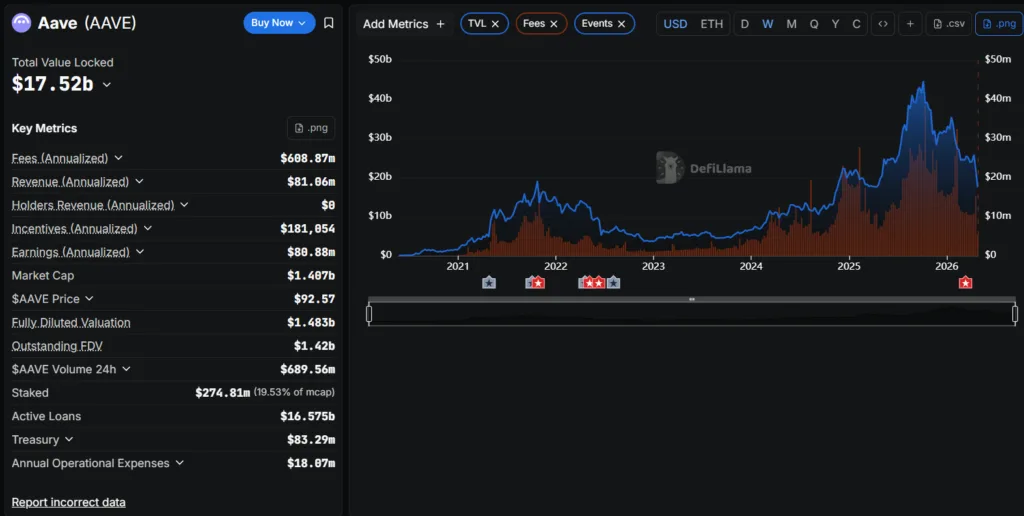The height and width of the screenshot is (516, 1024).
Task: Click the blue star event marker near 2021
Action: pos(489,283)
